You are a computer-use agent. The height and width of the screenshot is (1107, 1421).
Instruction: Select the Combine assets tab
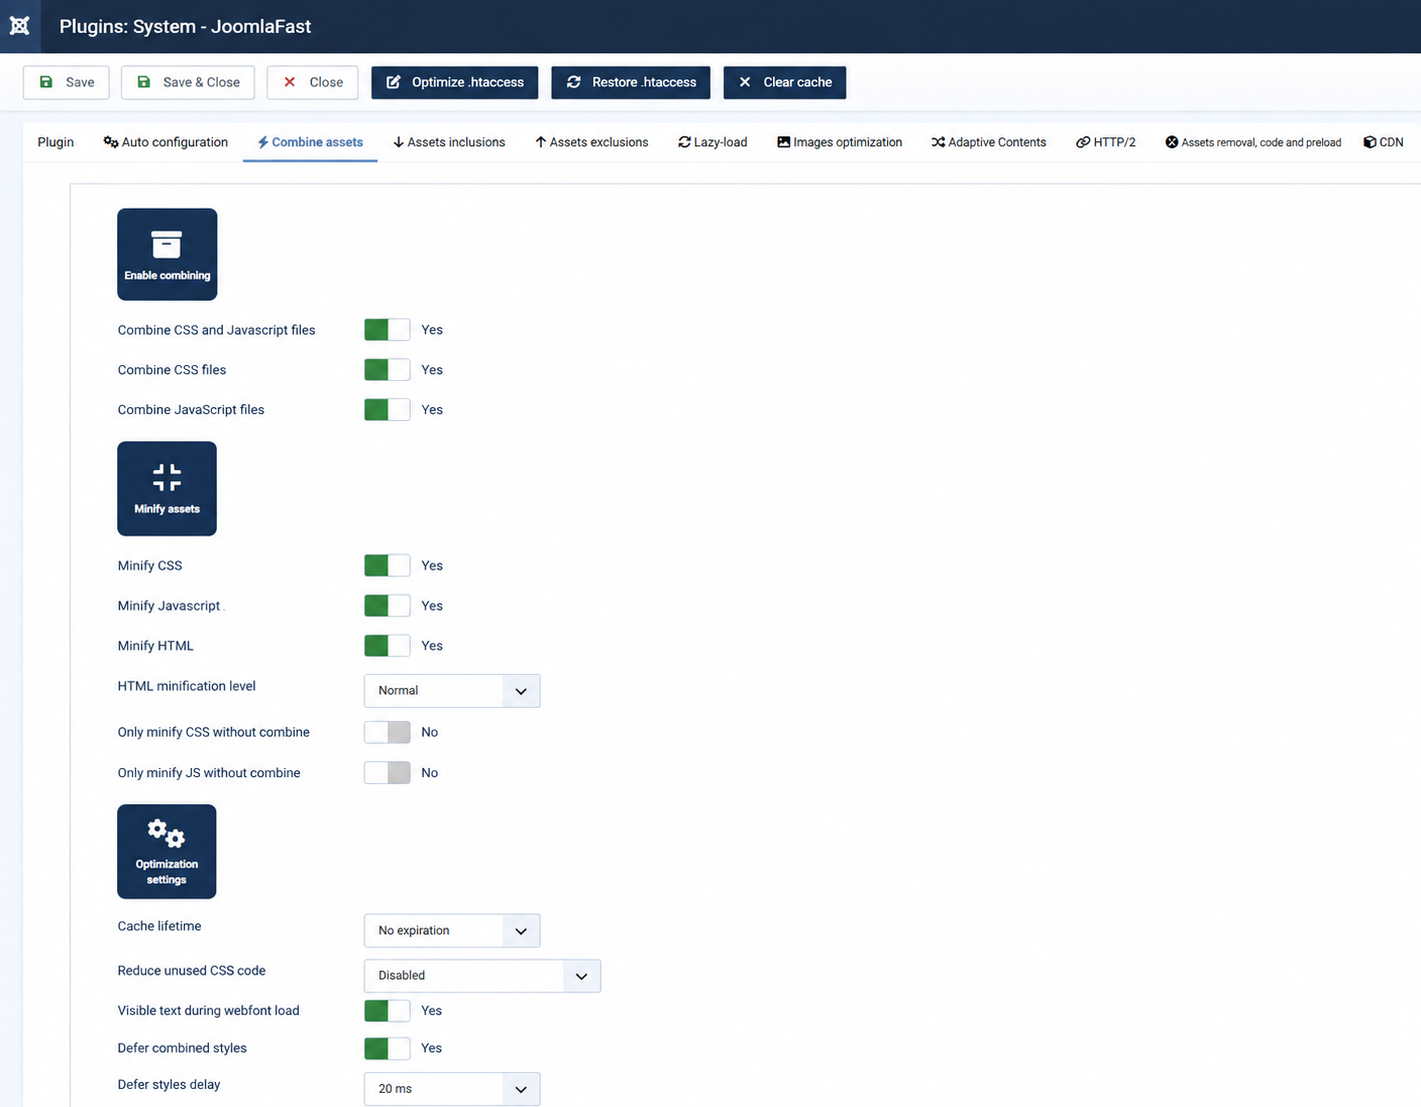[310, 142]
